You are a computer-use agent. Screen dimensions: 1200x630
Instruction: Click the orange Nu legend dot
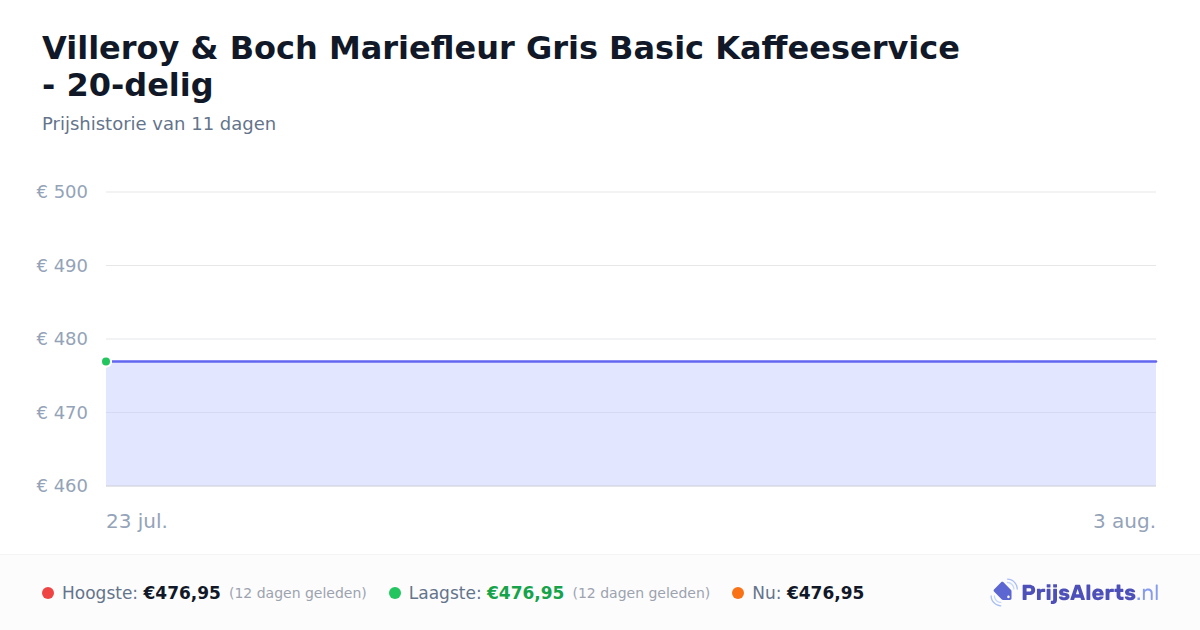[738, 593]
